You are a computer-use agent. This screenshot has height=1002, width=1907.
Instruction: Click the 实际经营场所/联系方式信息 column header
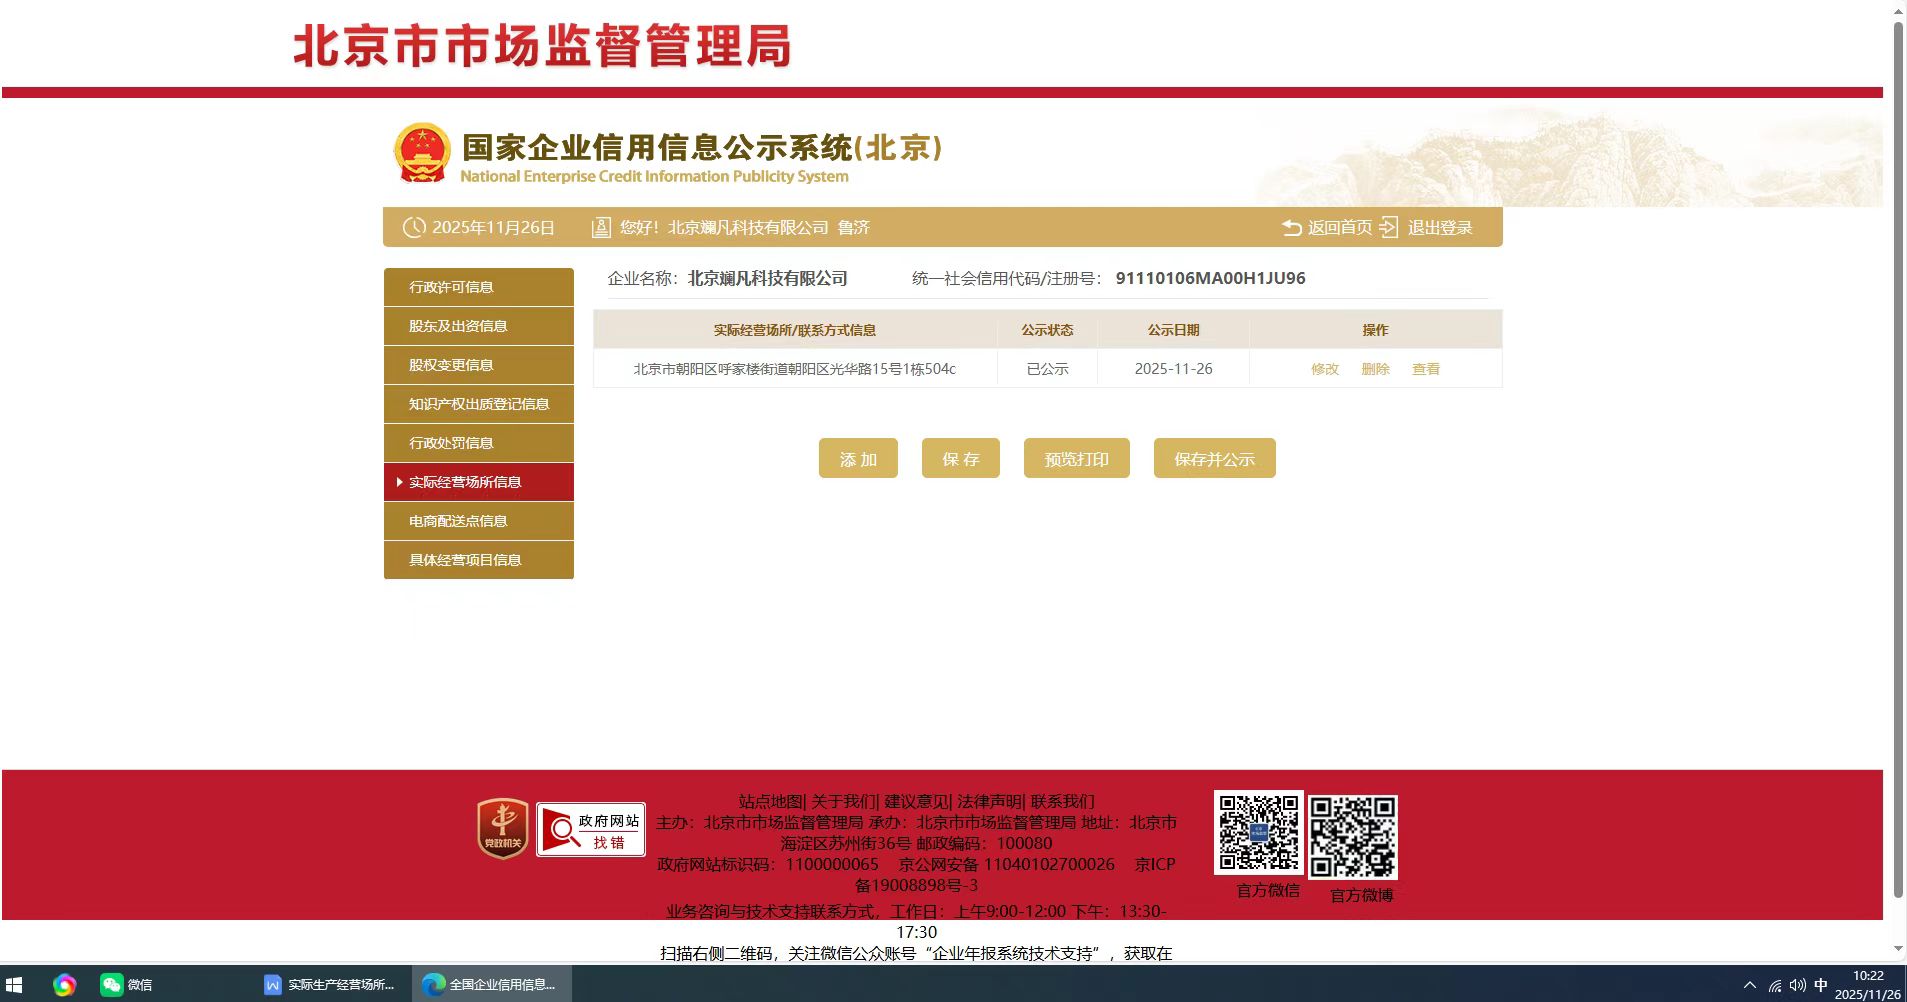point(795,330)
